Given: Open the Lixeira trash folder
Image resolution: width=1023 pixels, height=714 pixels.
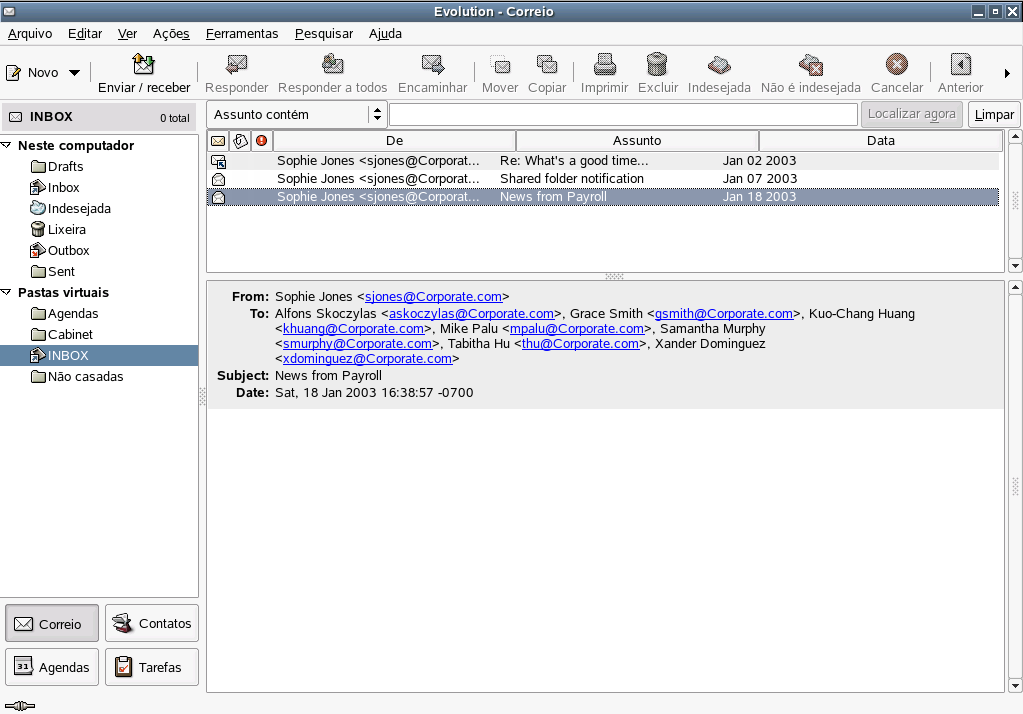Looking at the screenshot, I should [x=66, y=230].
